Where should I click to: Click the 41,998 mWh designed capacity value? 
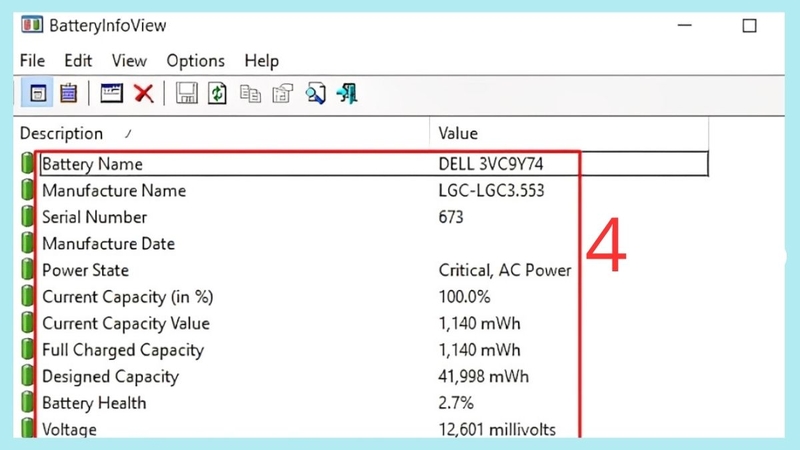point(484,376)
